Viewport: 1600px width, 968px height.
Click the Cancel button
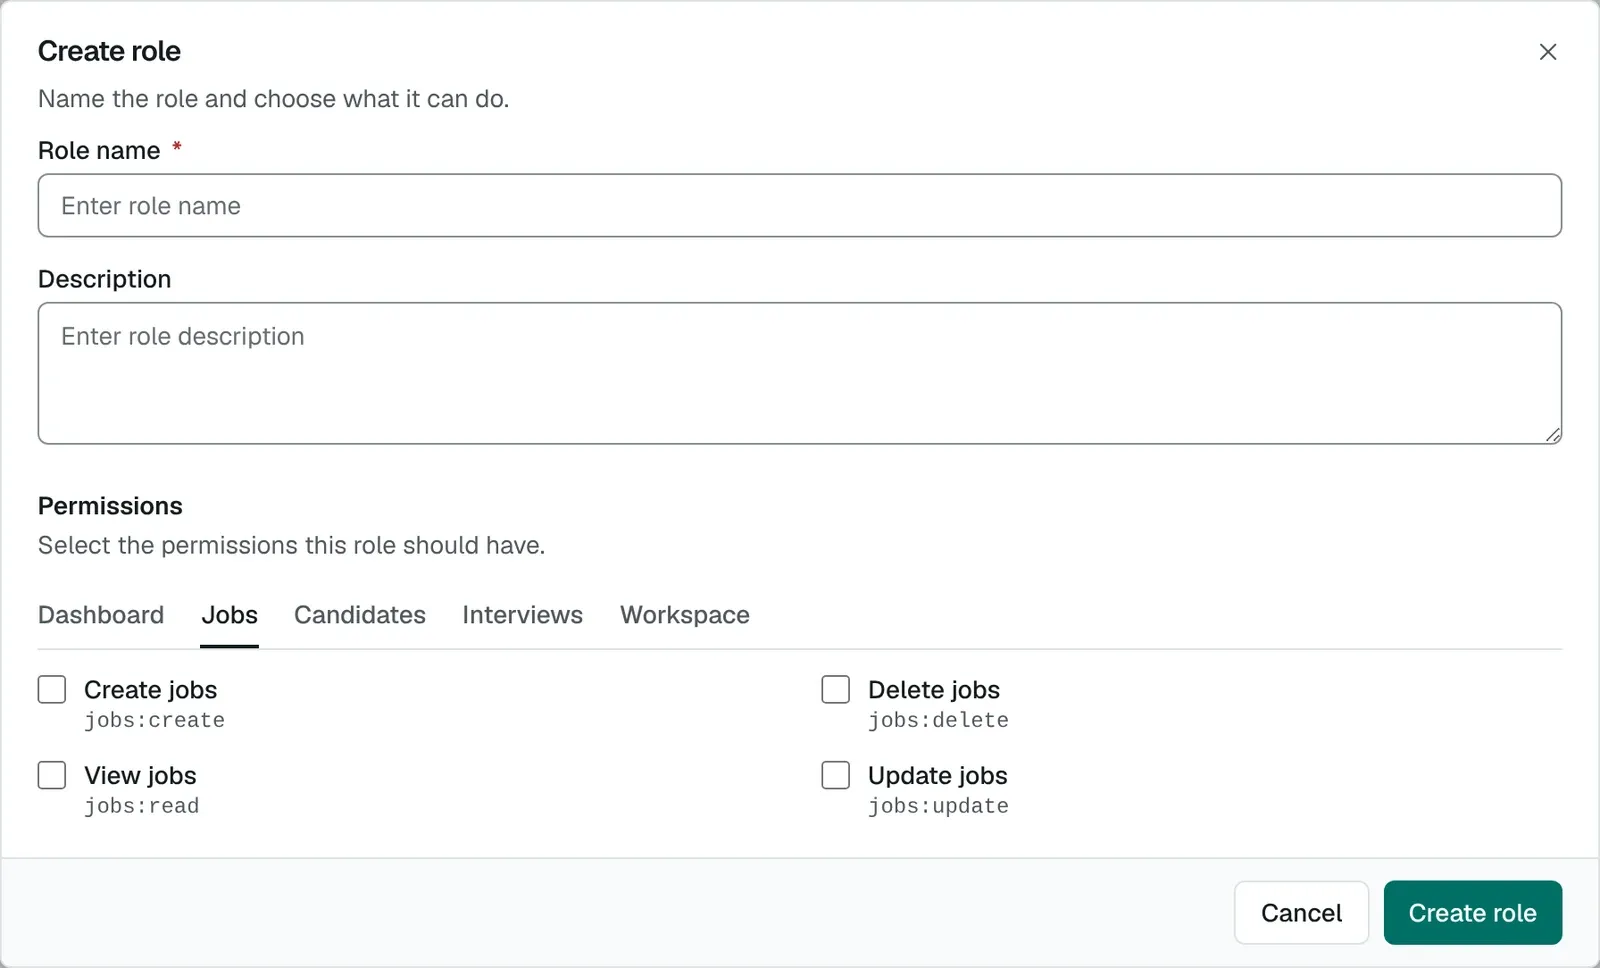click(x=1301, y=913)
